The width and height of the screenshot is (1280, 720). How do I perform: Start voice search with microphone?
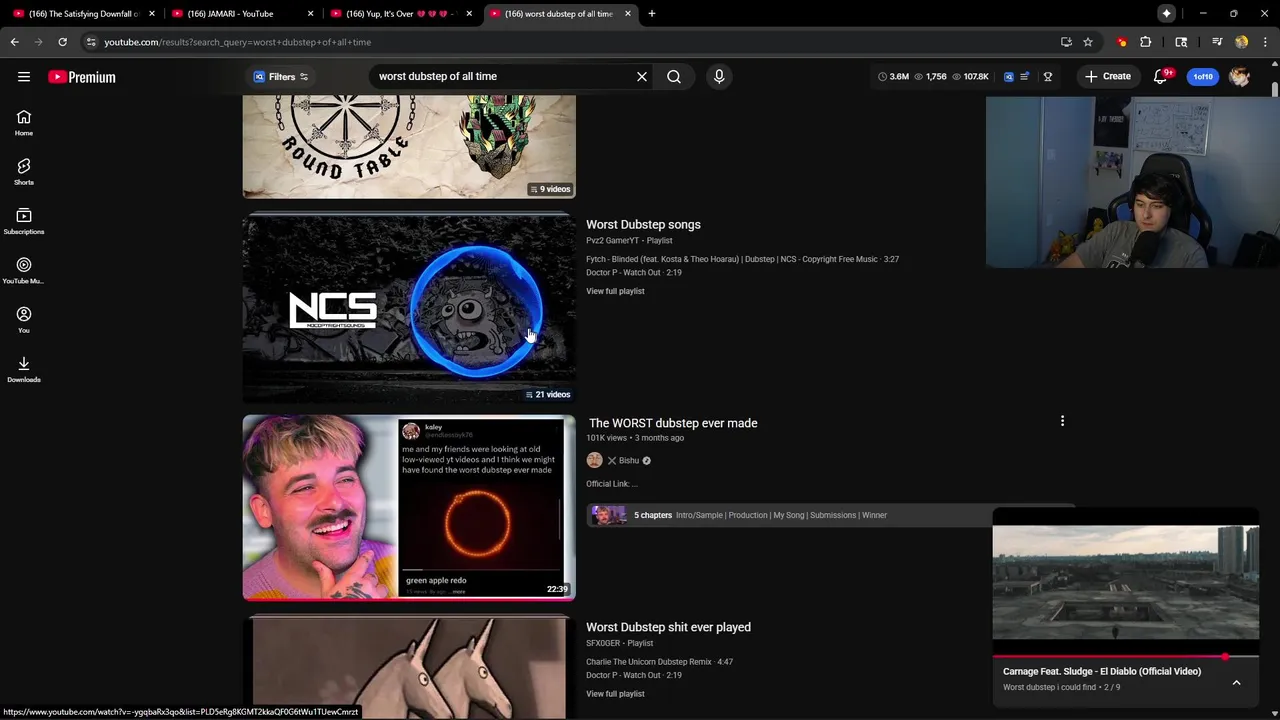pos(719,76)
